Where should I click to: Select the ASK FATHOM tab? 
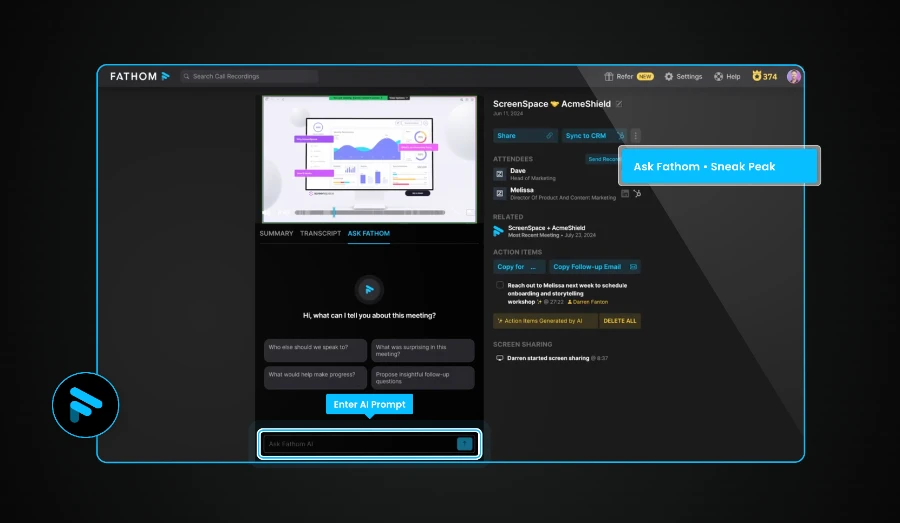coord(368,234)
